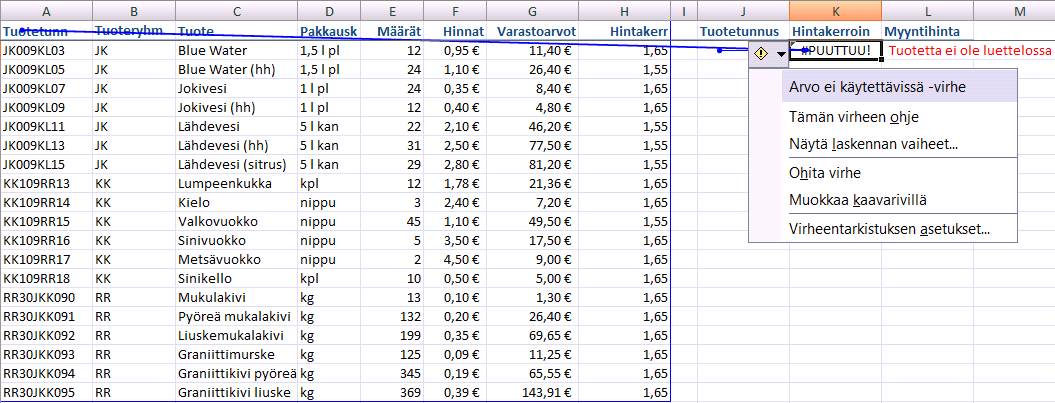Viewport: 1055px width, 403px height.
Task: Click the 'Pakkausk' header cell
Action: pyautogui.click(x=329, y=32)
